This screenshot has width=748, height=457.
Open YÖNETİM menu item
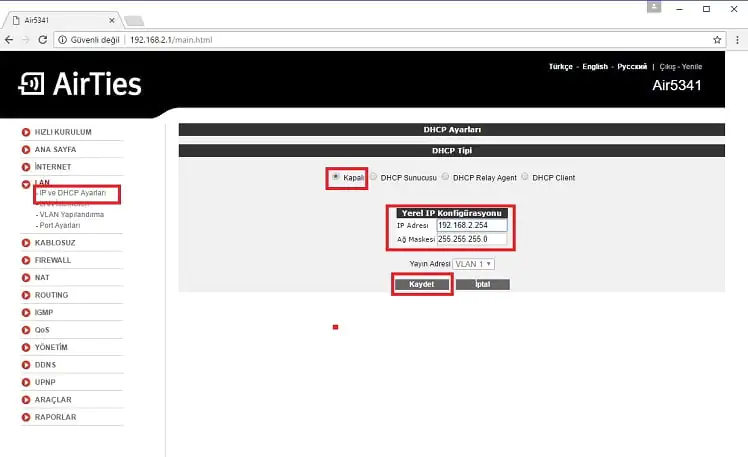coord(51,347)
